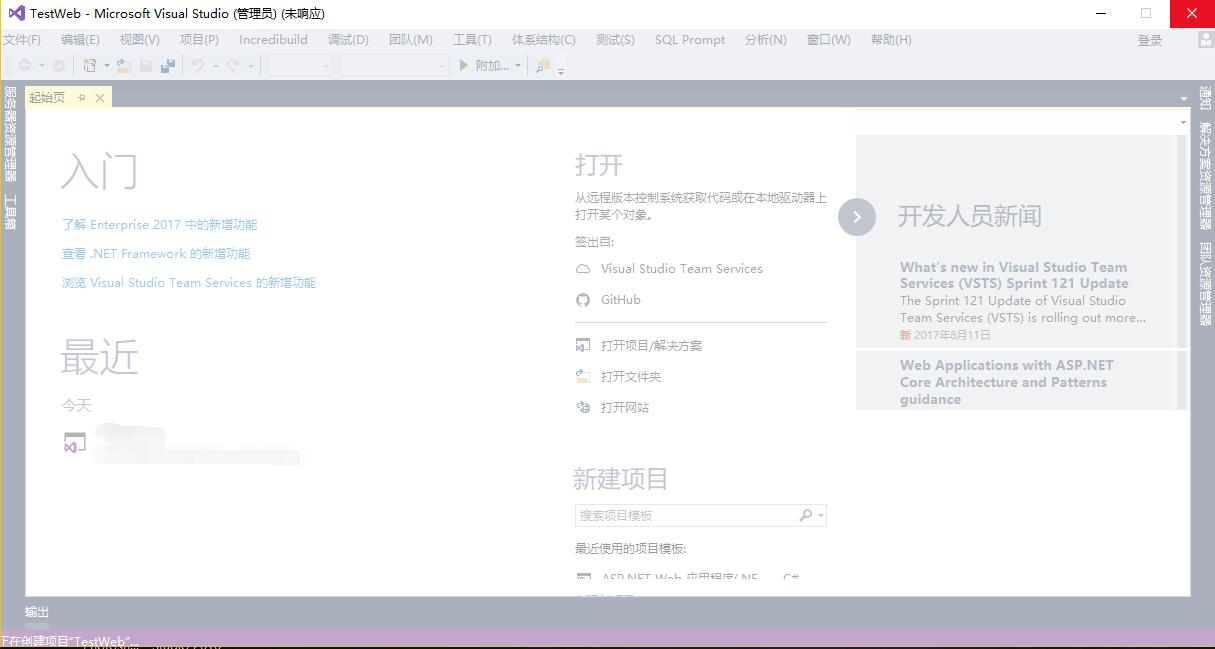Open the 文件(F) menu

tap(22, 40)
